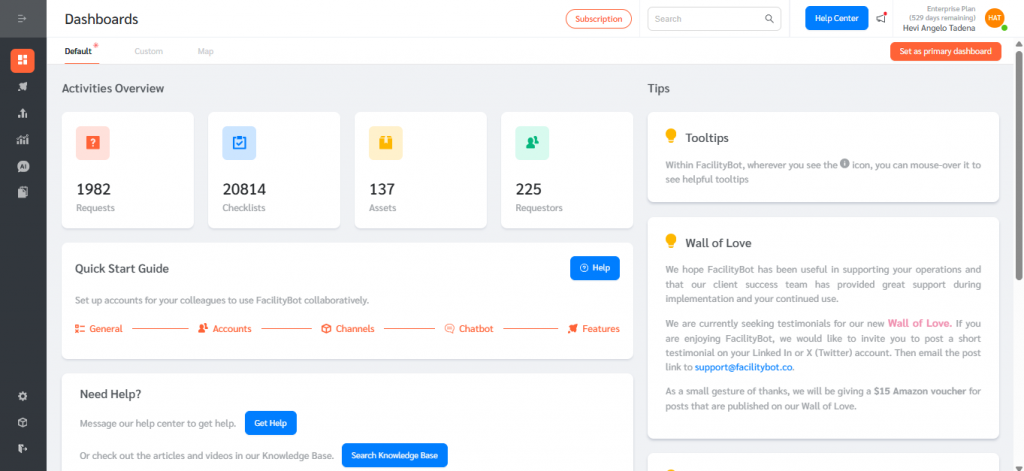Click the settings gear icon in sidebar

[22, 396]
